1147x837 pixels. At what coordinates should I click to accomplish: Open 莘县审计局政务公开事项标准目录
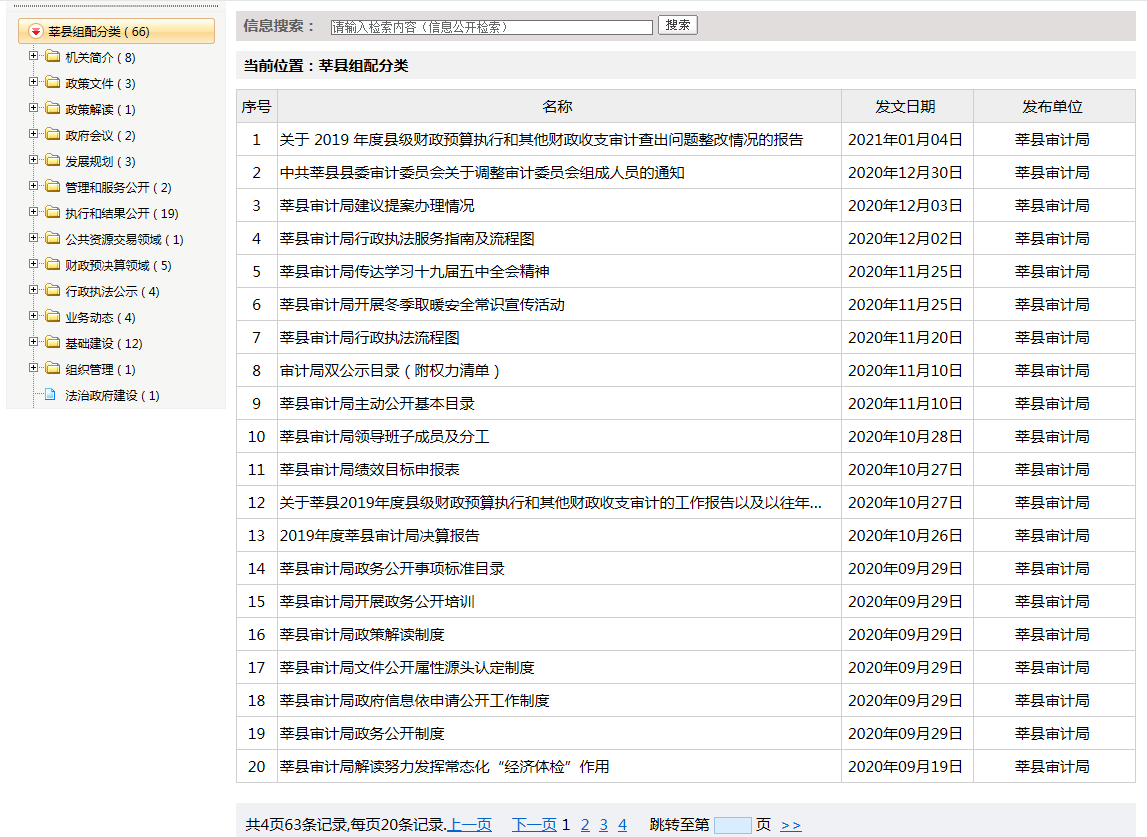pos(392,568)
